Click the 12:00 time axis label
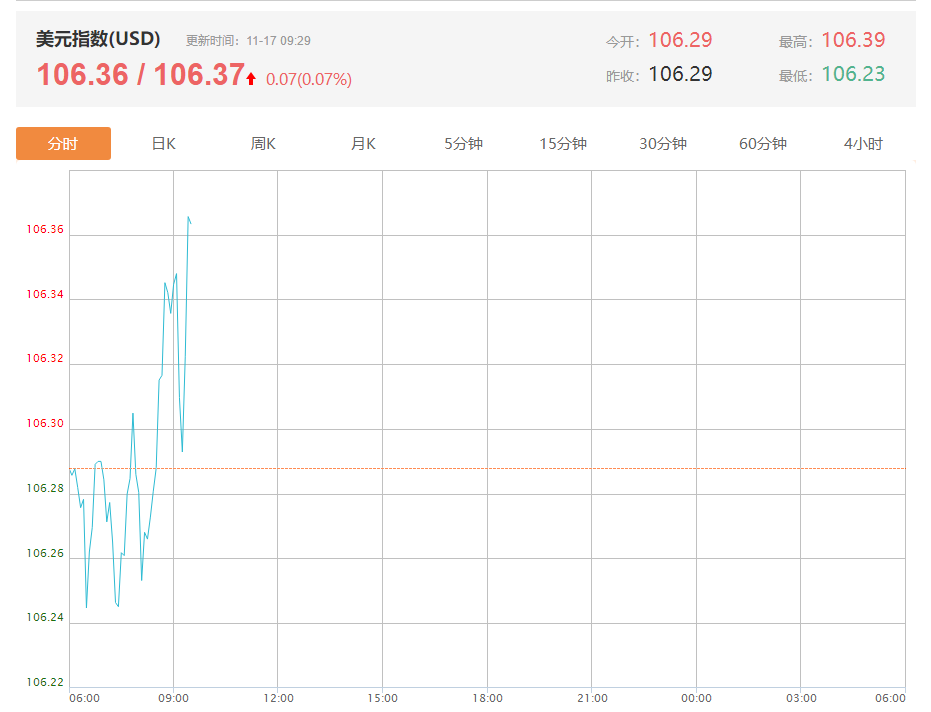 (278, 698)
